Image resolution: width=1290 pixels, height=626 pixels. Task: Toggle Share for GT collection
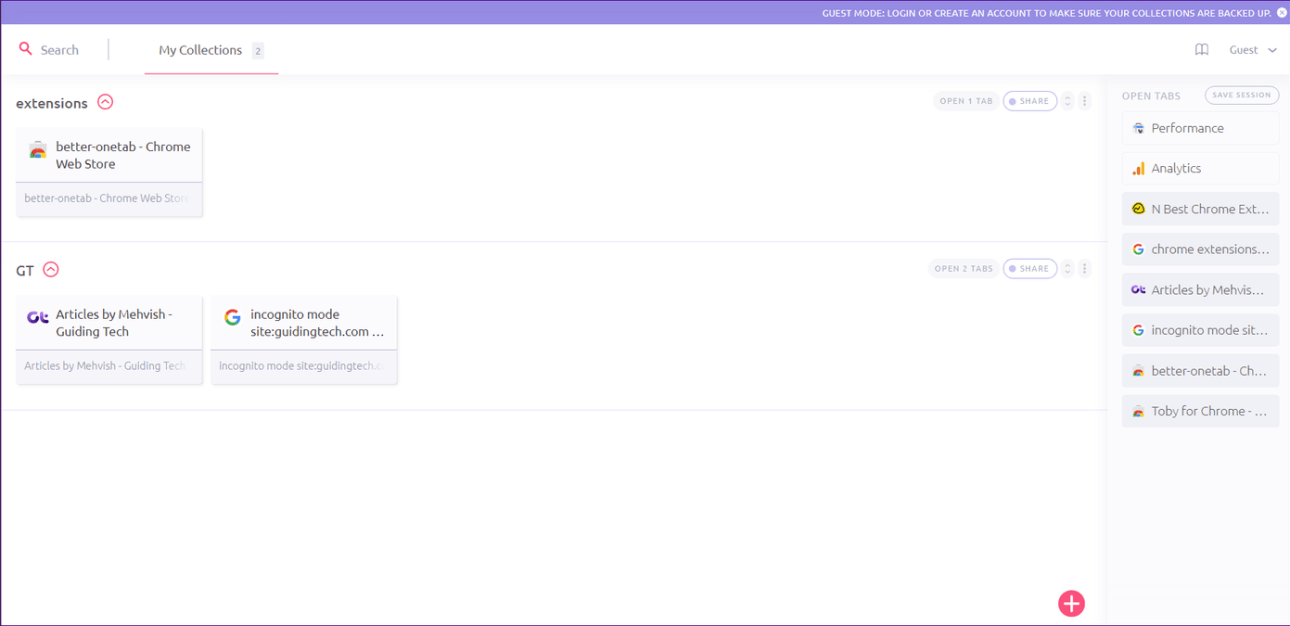[1029, 268]
